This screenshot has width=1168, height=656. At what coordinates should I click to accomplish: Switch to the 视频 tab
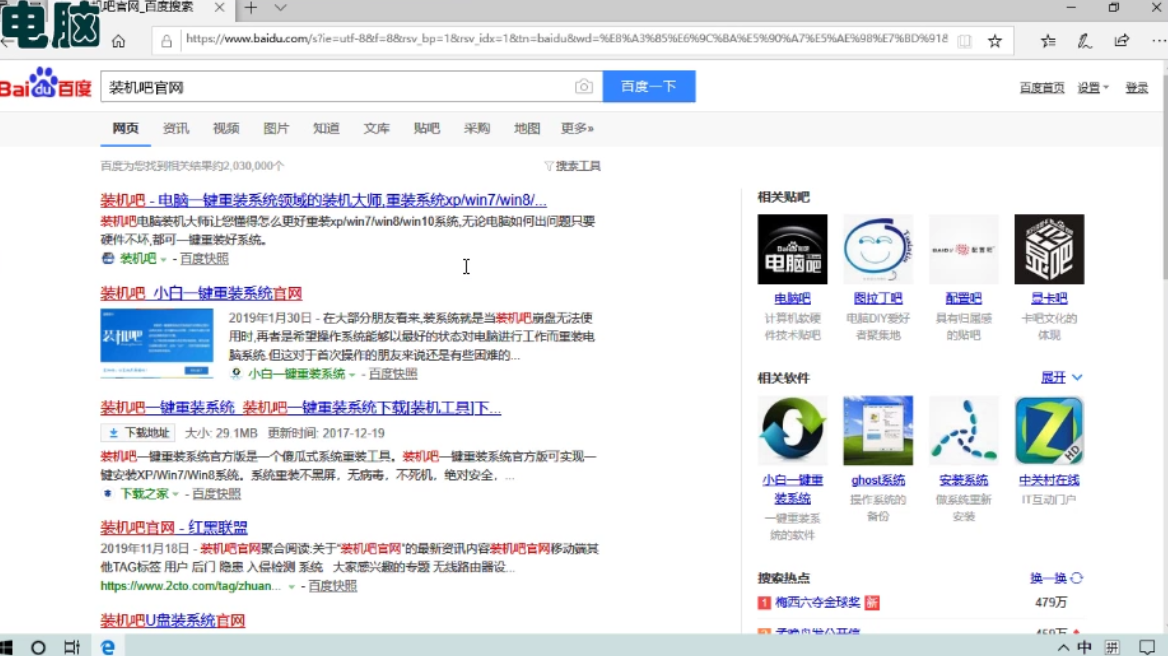[x=226, y=128]
